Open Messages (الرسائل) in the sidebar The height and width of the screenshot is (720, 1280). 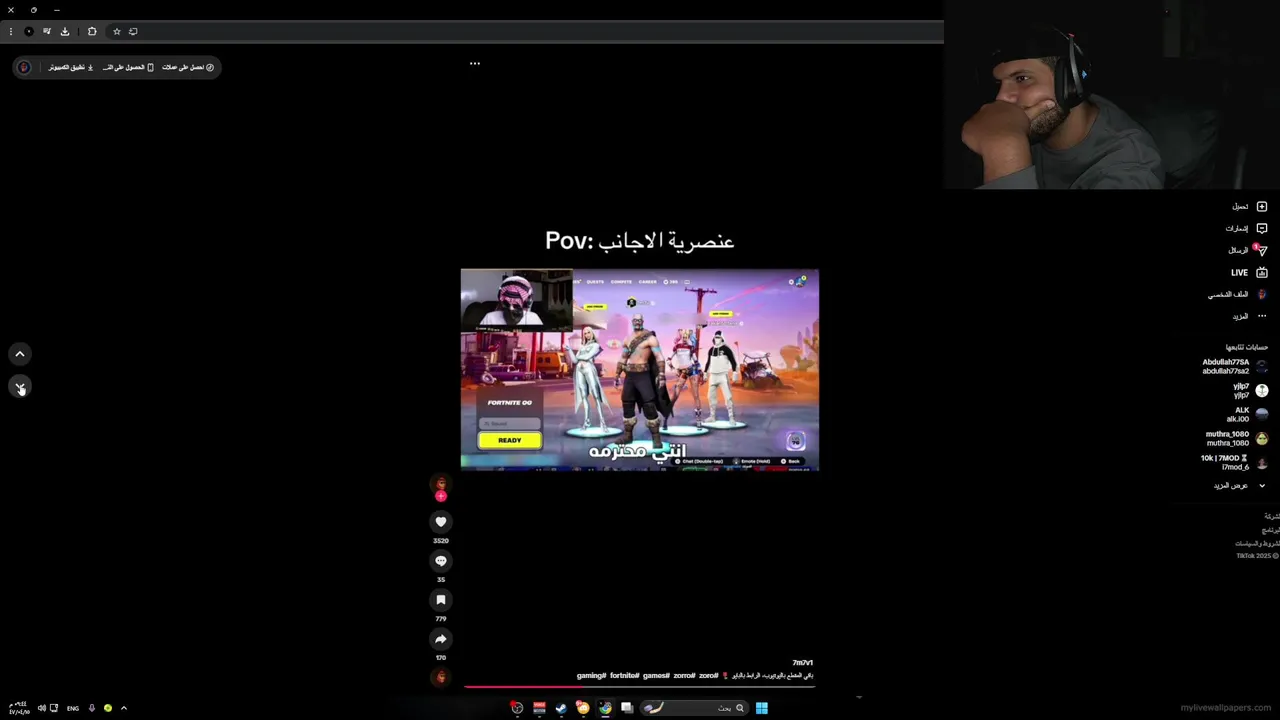1247,250
